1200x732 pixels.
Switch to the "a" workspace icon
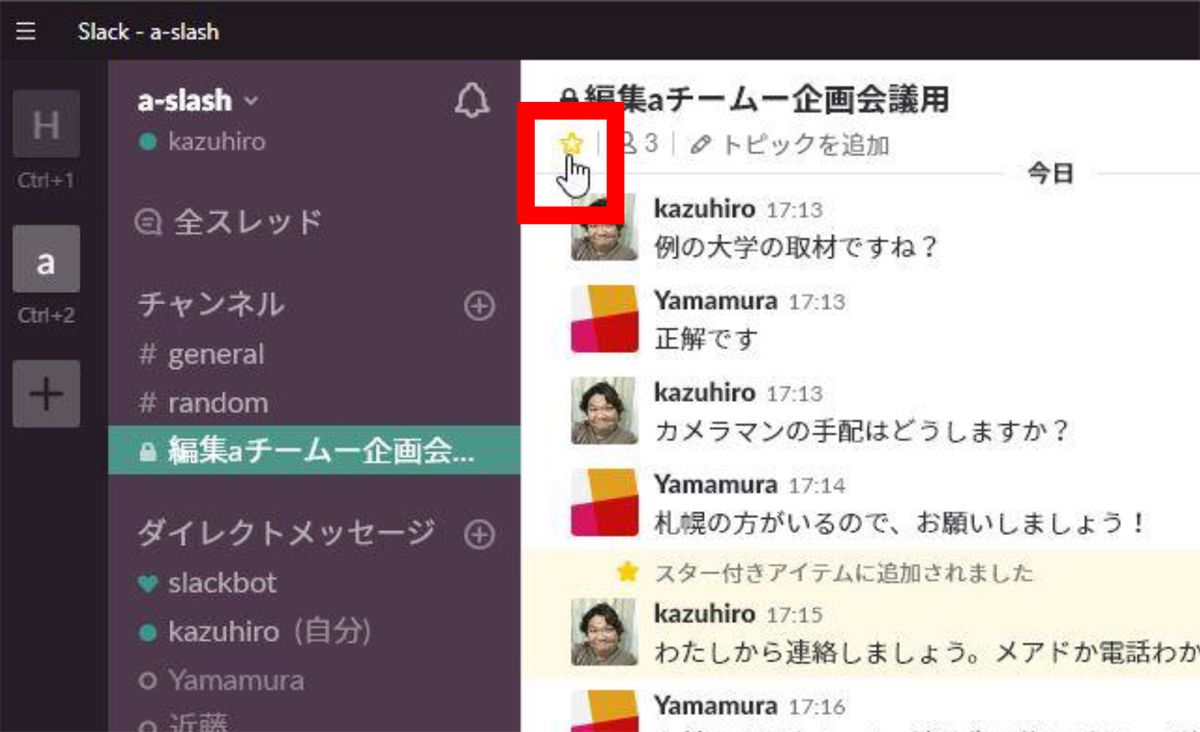[46, 259]
